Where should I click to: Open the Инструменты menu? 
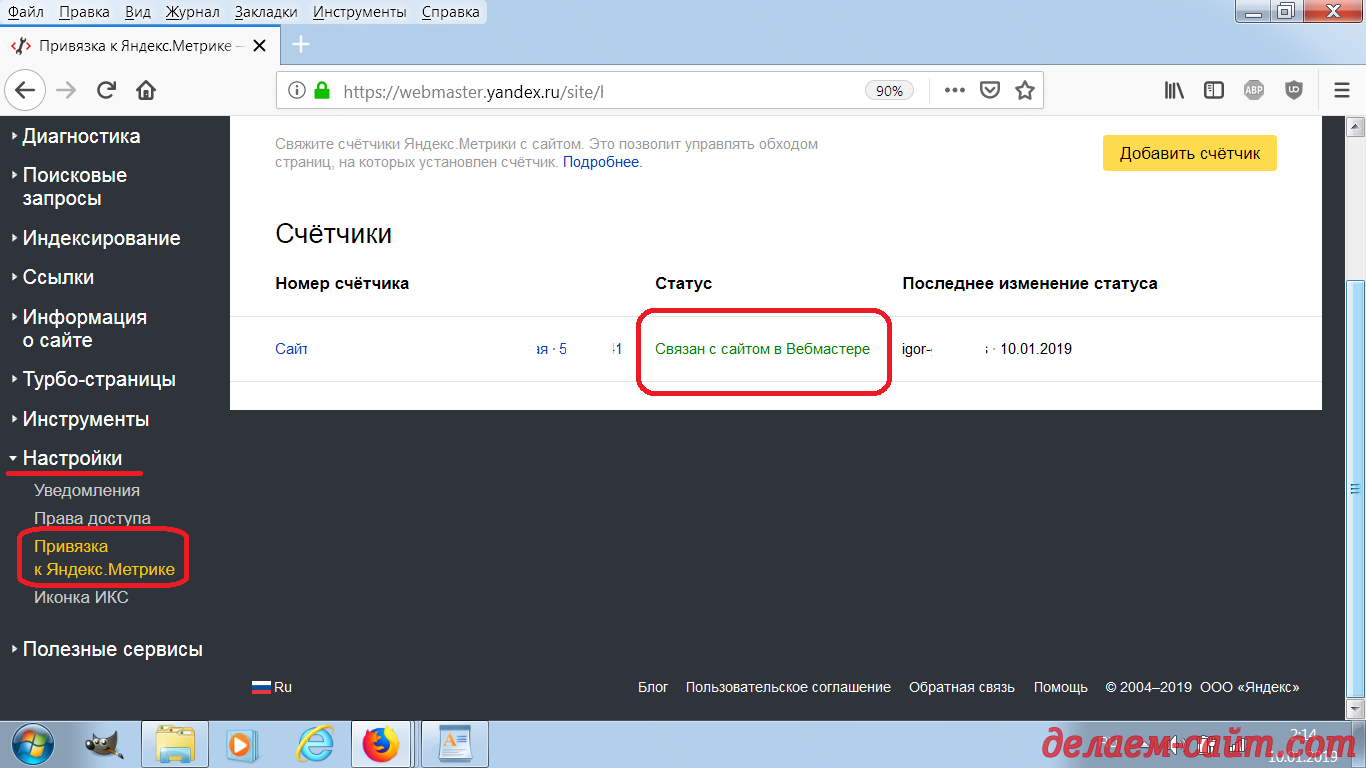pos(360,12)
